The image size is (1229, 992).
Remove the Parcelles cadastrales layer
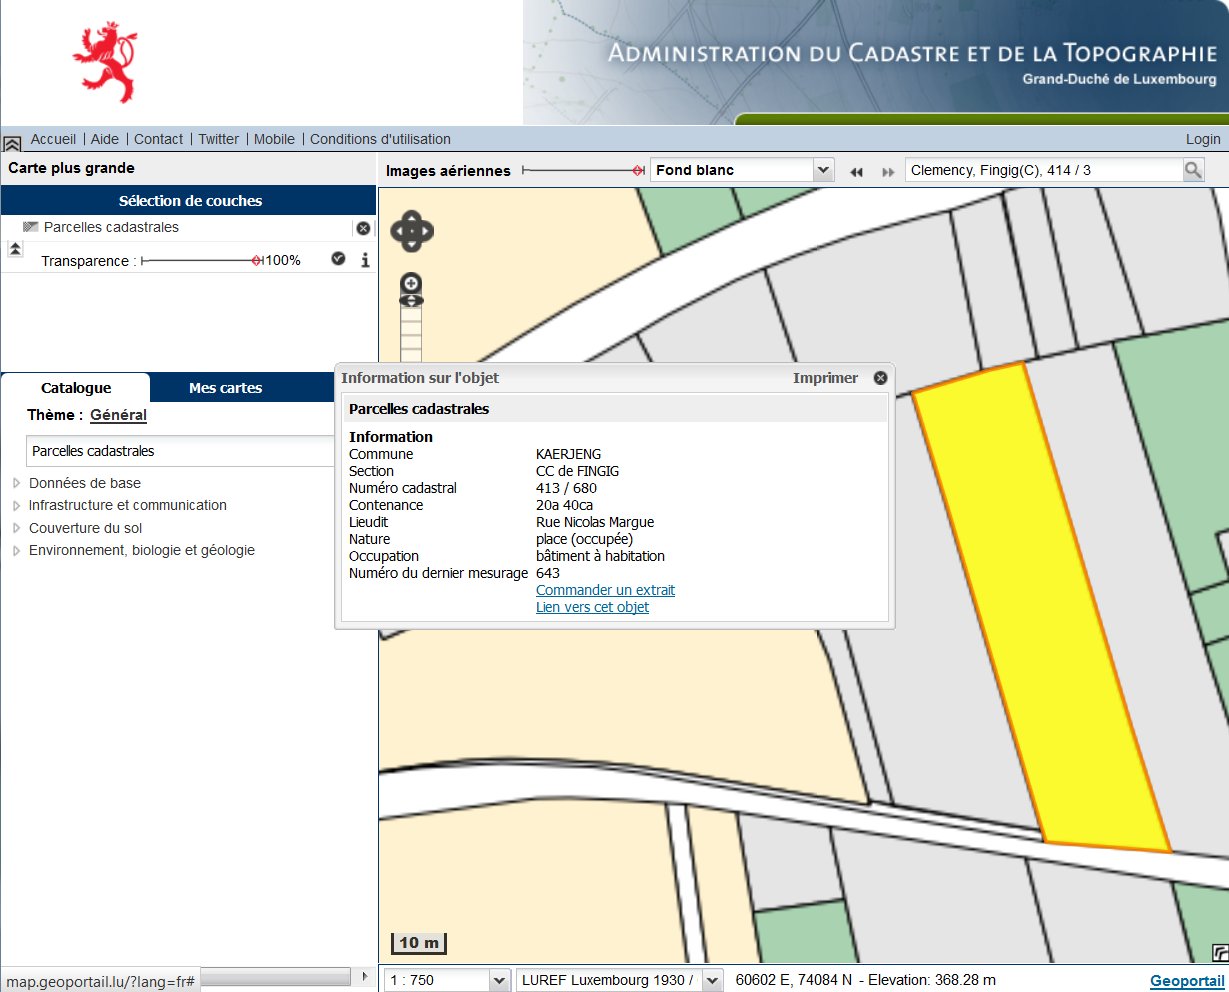click(x=363, y=228)
